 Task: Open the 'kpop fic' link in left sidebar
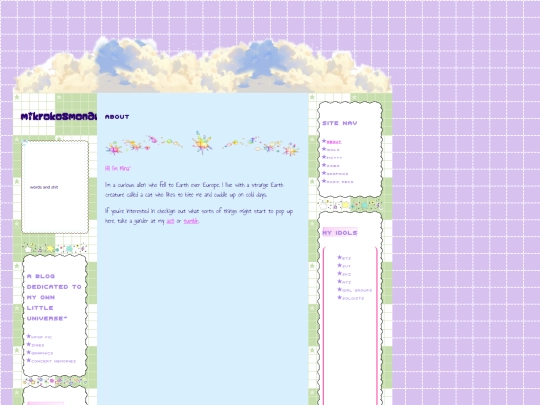pyautogui.click(x=41, y=337)
